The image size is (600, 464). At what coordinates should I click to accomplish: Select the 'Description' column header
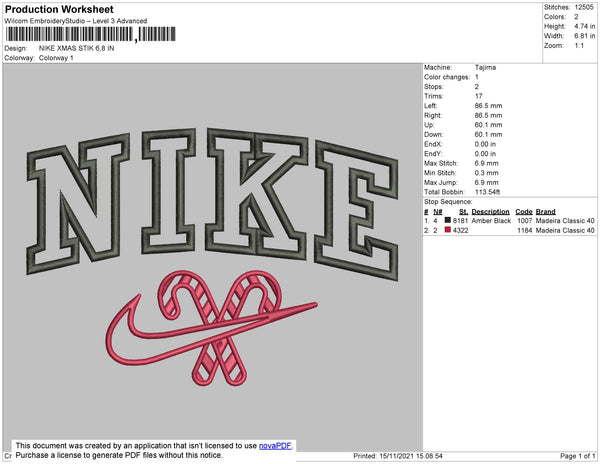pyautogui.click(x=491, y=212)
